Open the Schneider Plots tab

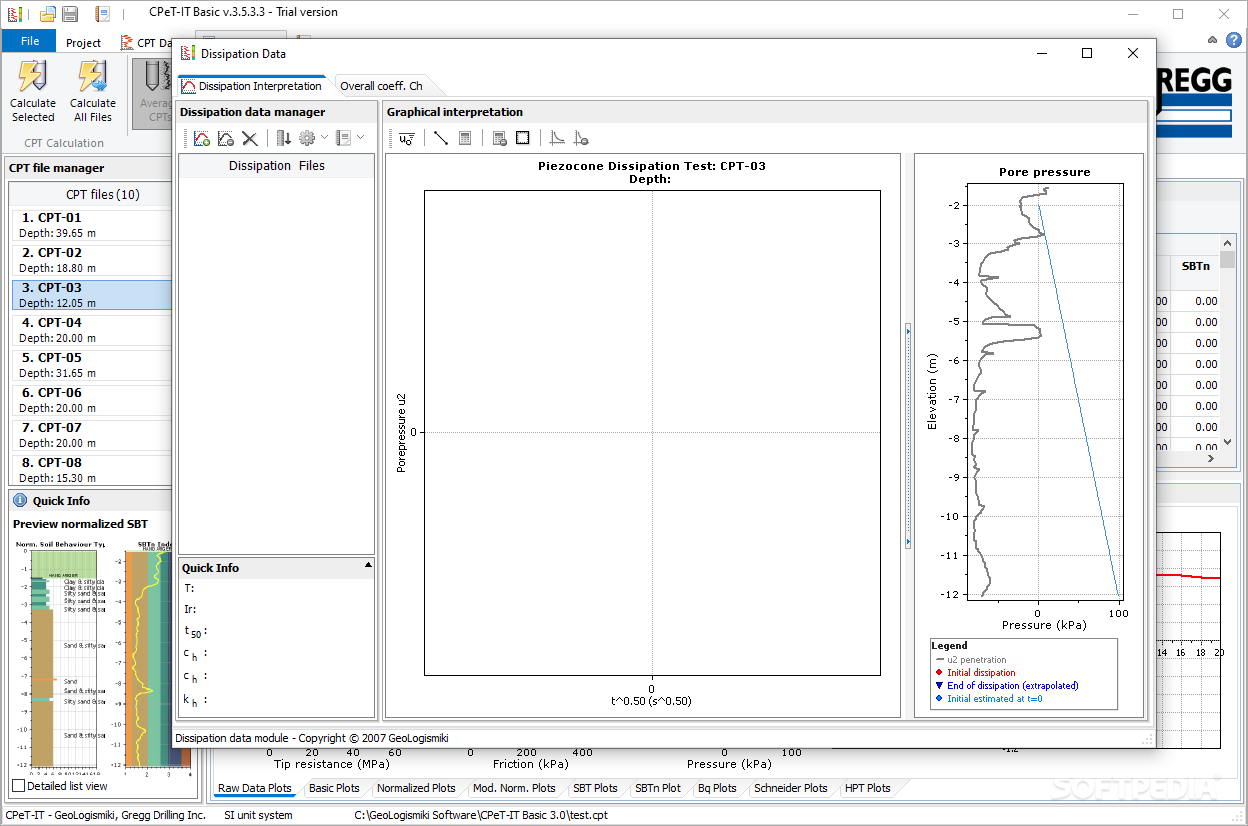(x=790, y=788)
